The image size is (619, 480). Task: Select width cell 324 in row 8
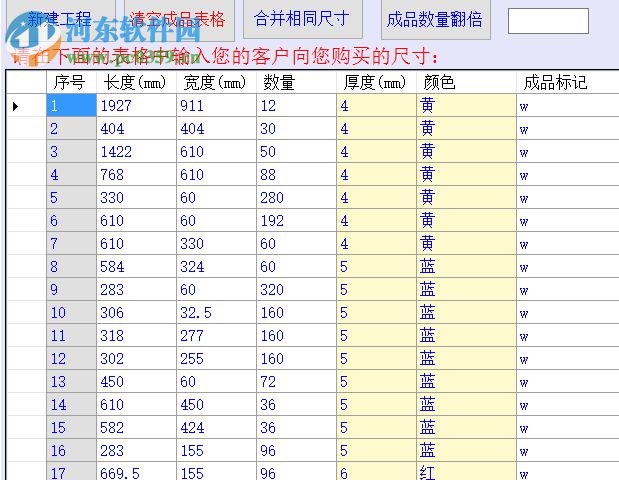coord(216,266)
